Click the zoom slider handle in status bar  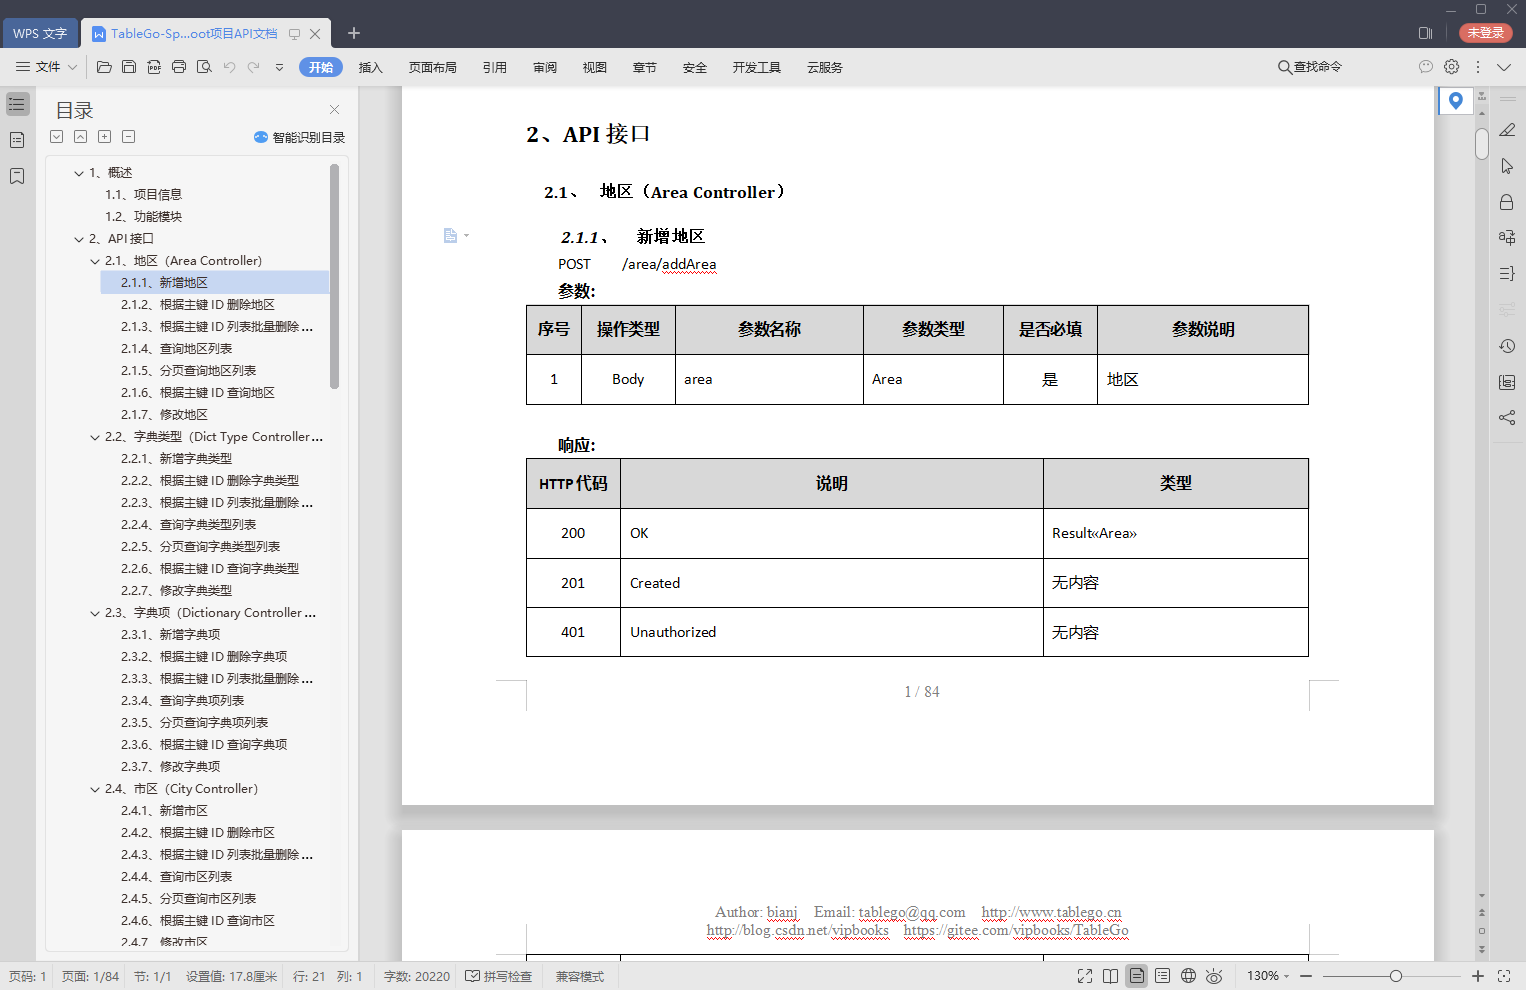(x=1395, y=976)
